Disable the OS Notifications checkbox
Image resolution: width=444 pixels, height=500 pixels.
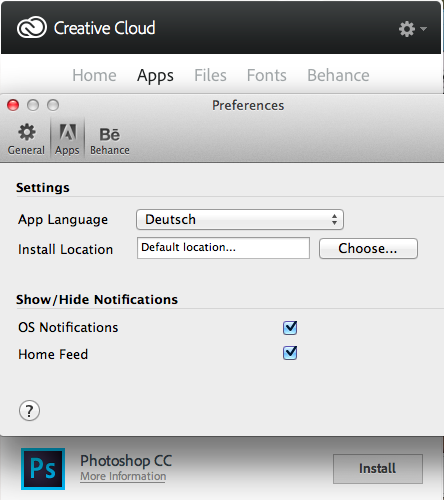click(x=290, y=327)
